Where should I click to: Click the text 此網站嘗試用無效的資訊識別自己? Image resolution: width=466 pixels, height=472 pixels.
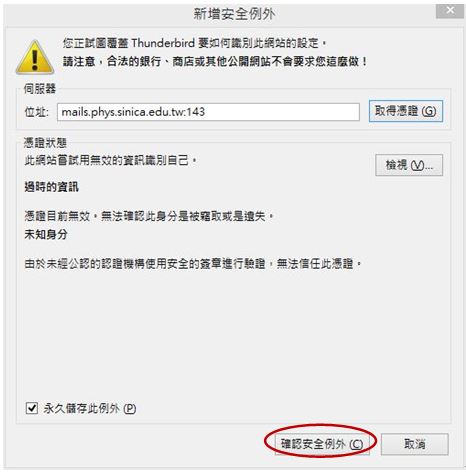tap(110, 160)
